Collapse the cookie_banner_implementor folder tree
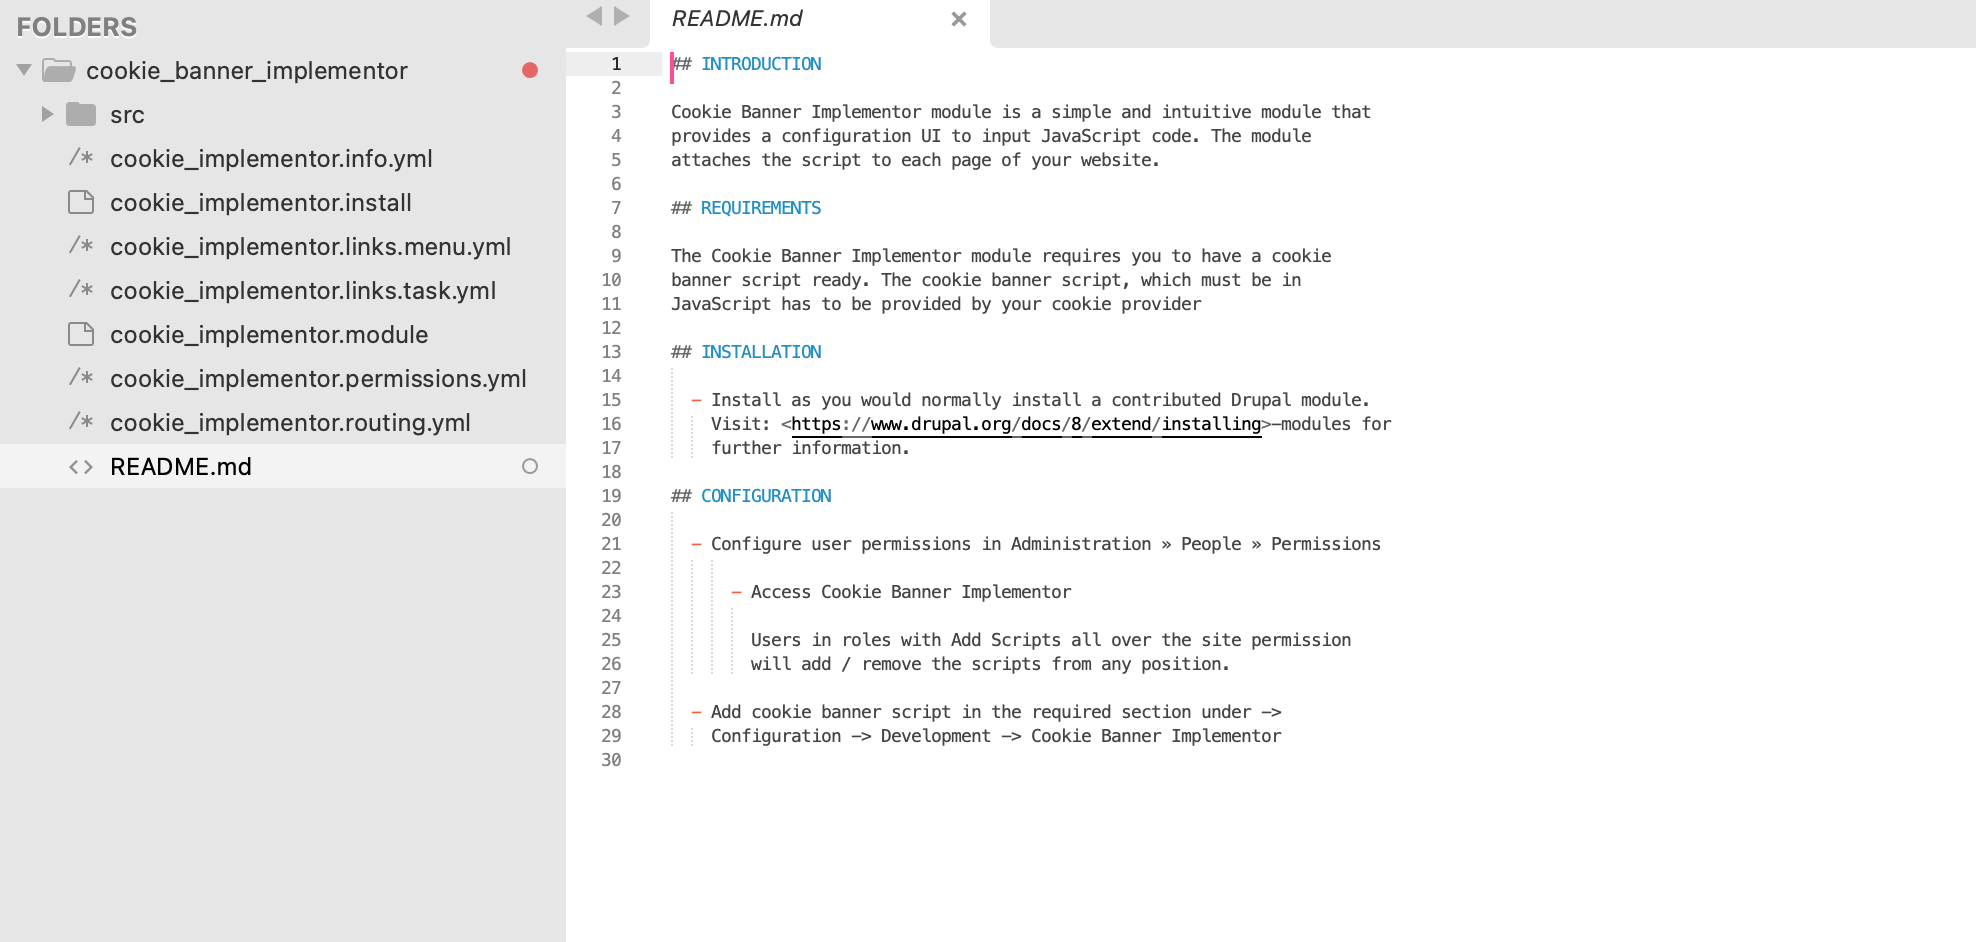 point(22,70)
